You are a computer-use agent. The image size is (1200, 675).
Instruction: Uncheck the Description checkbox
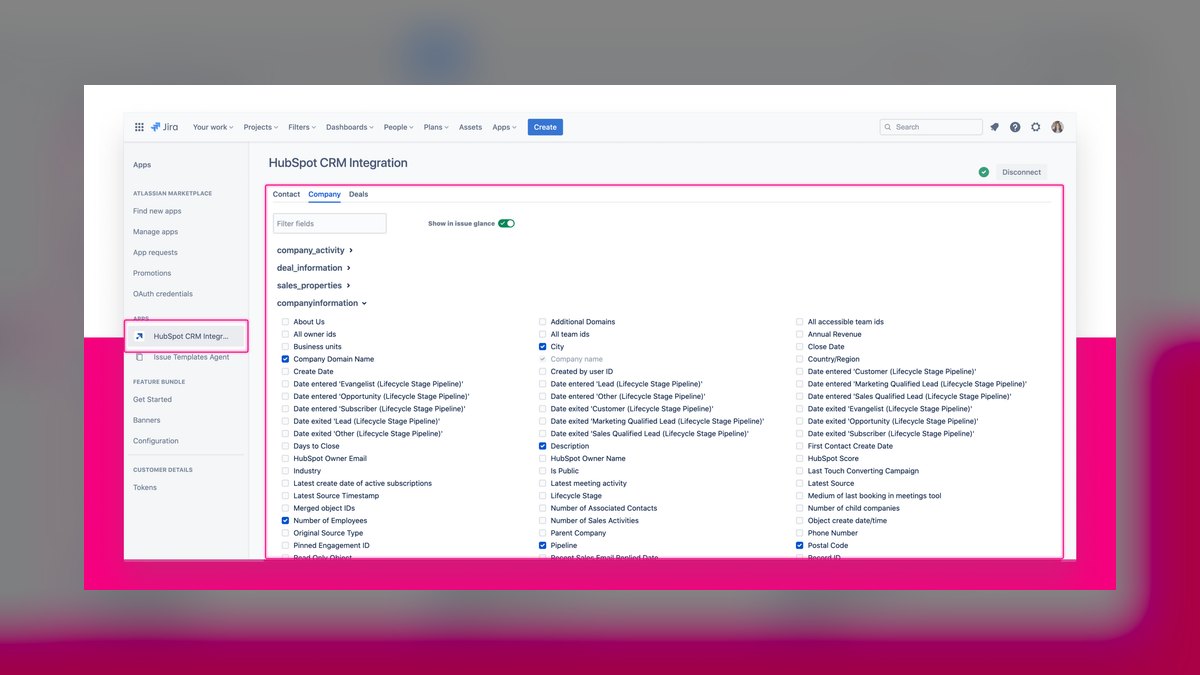click(x=543, y=446)
